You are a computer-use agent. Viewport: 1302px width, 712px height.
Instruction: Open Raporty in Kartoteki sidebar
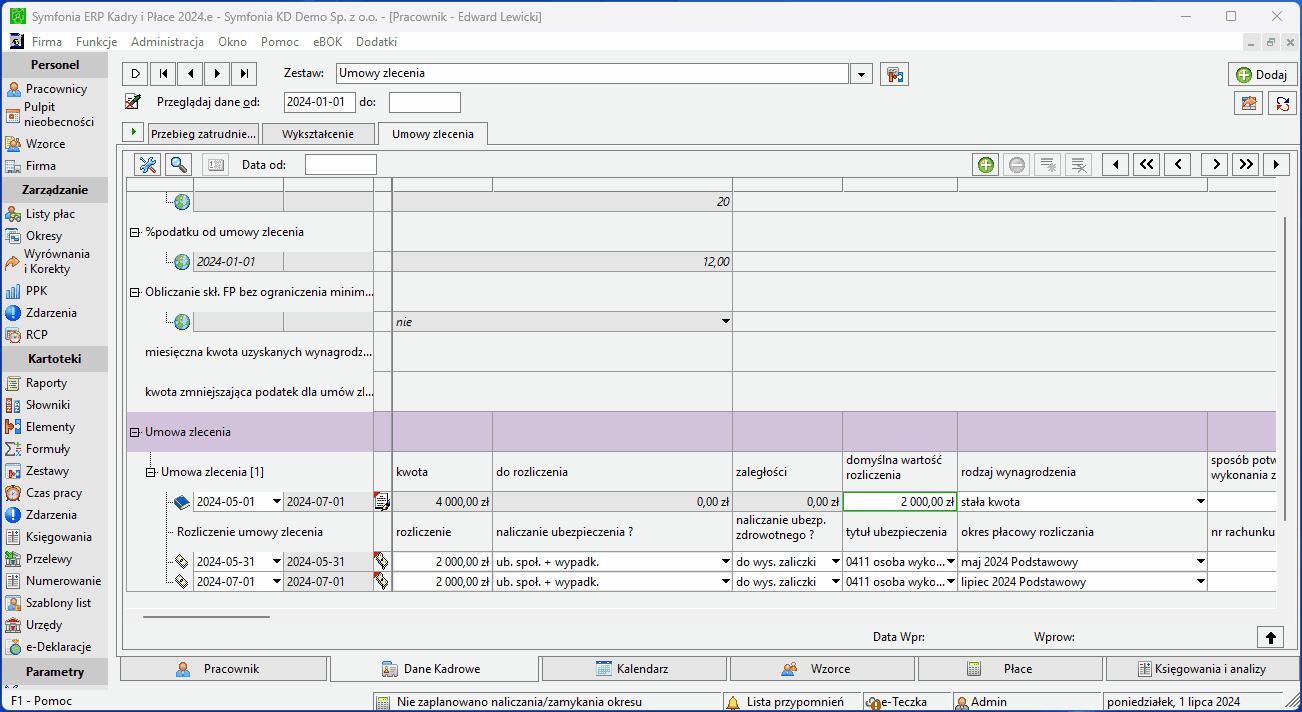(36, 383)
